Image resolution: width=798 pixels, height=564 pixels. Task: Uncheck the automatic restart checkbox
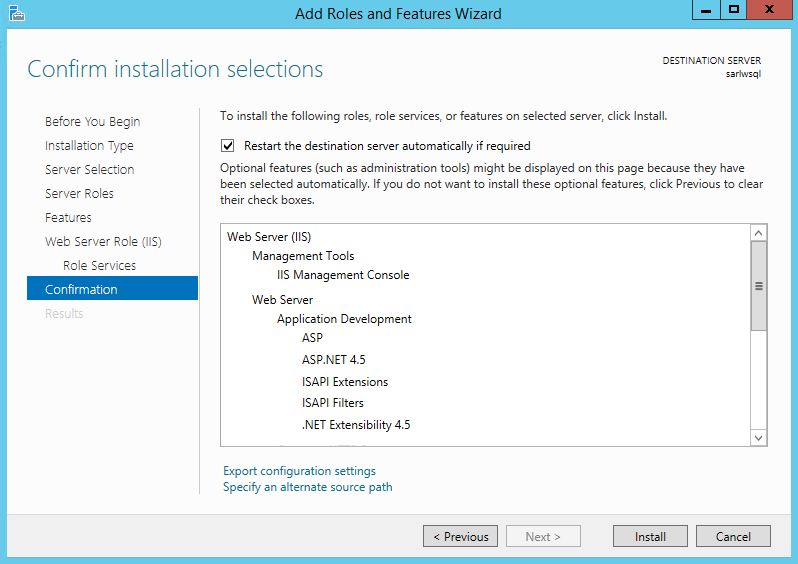coord(228,145)
